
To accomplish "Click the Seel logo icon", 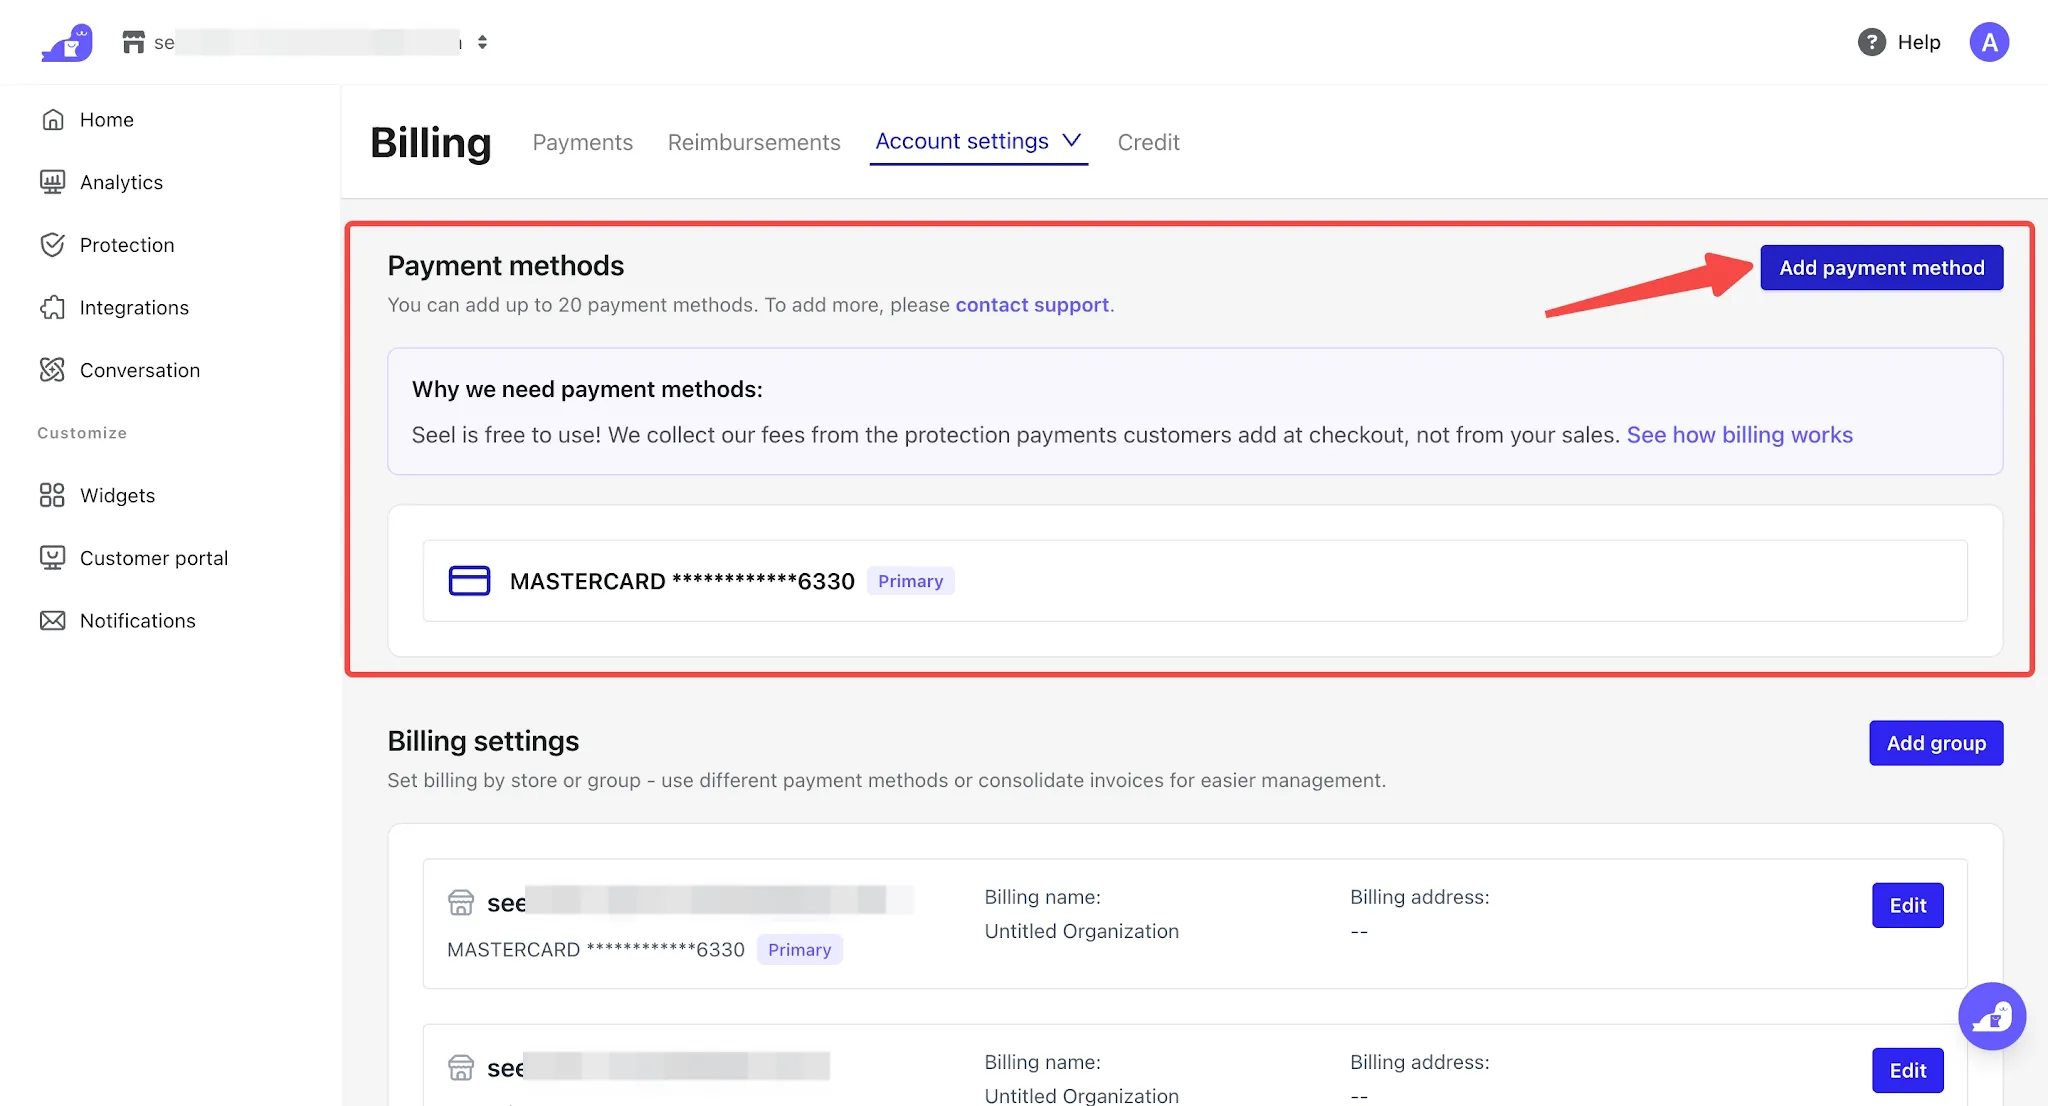I will [x=67, y=42].
